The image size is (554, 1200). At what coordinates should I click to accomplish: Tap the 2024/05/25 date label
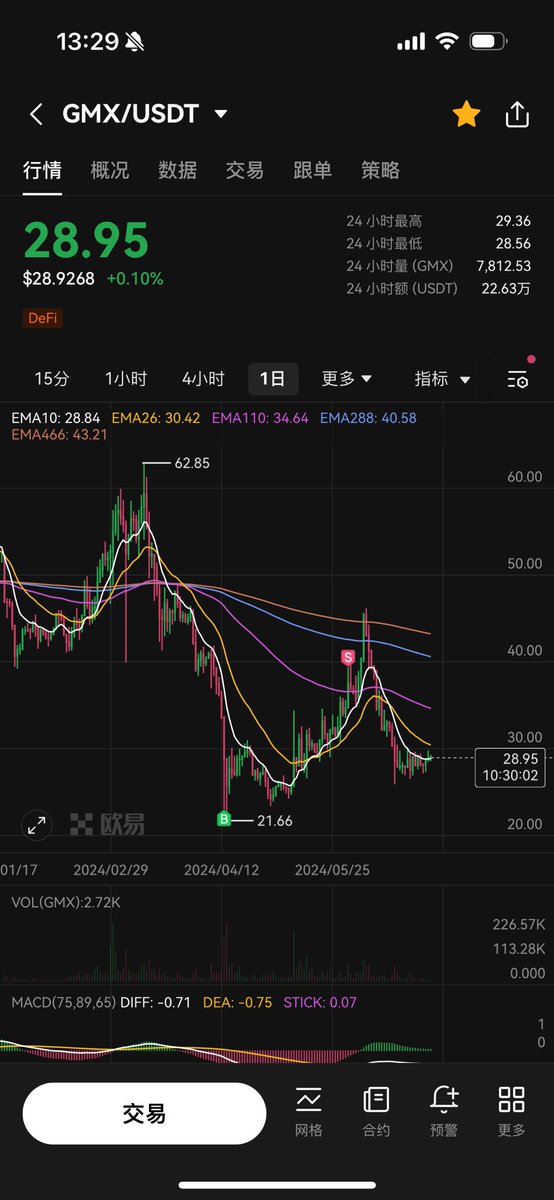tap(332, 870)
